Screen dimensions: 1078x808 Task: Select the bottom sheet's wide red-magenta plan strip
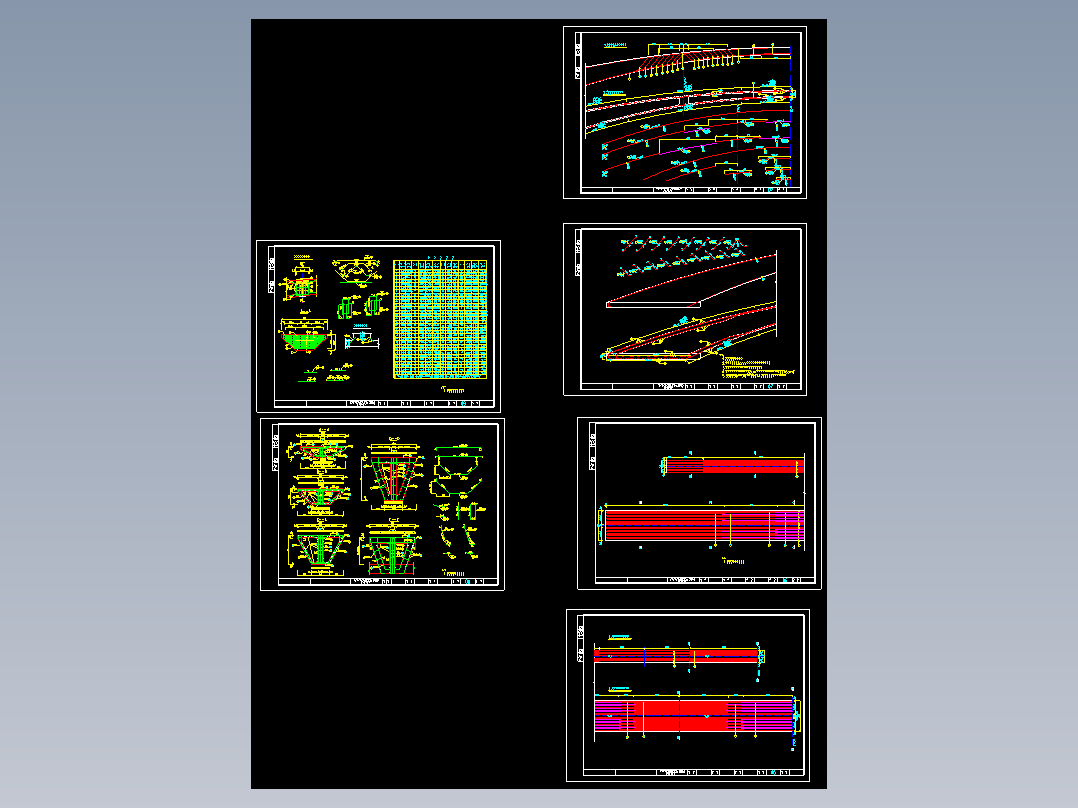694,715
